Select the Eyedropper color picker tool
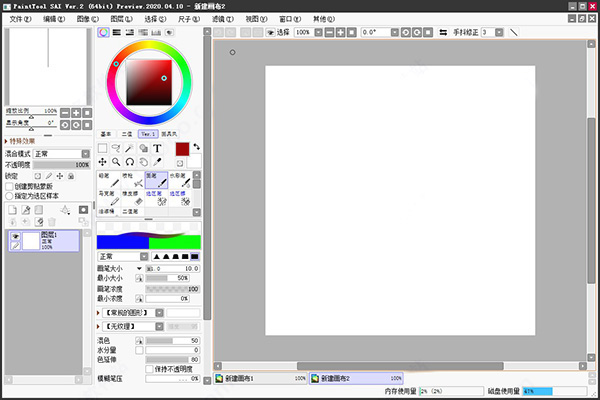 point(158,161)
